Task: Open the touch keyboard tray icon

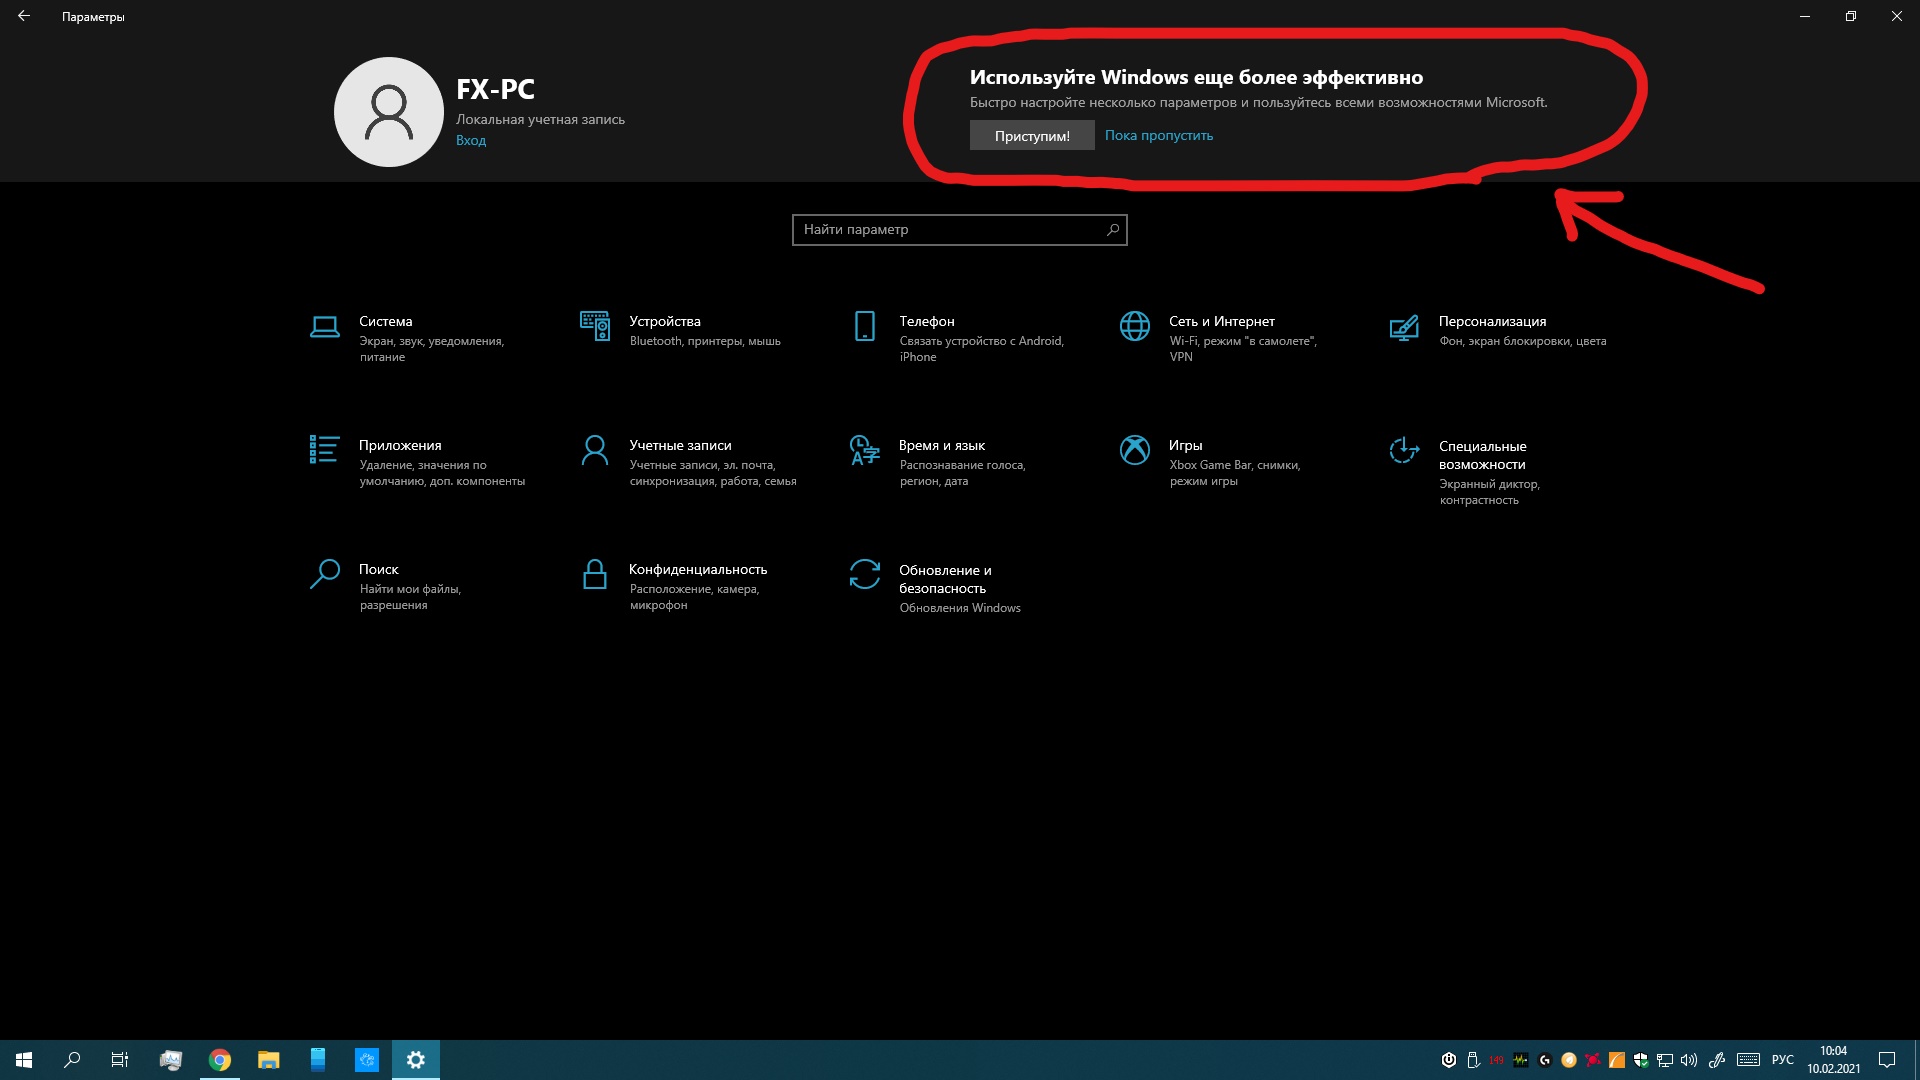Action: [1748, 1060]
